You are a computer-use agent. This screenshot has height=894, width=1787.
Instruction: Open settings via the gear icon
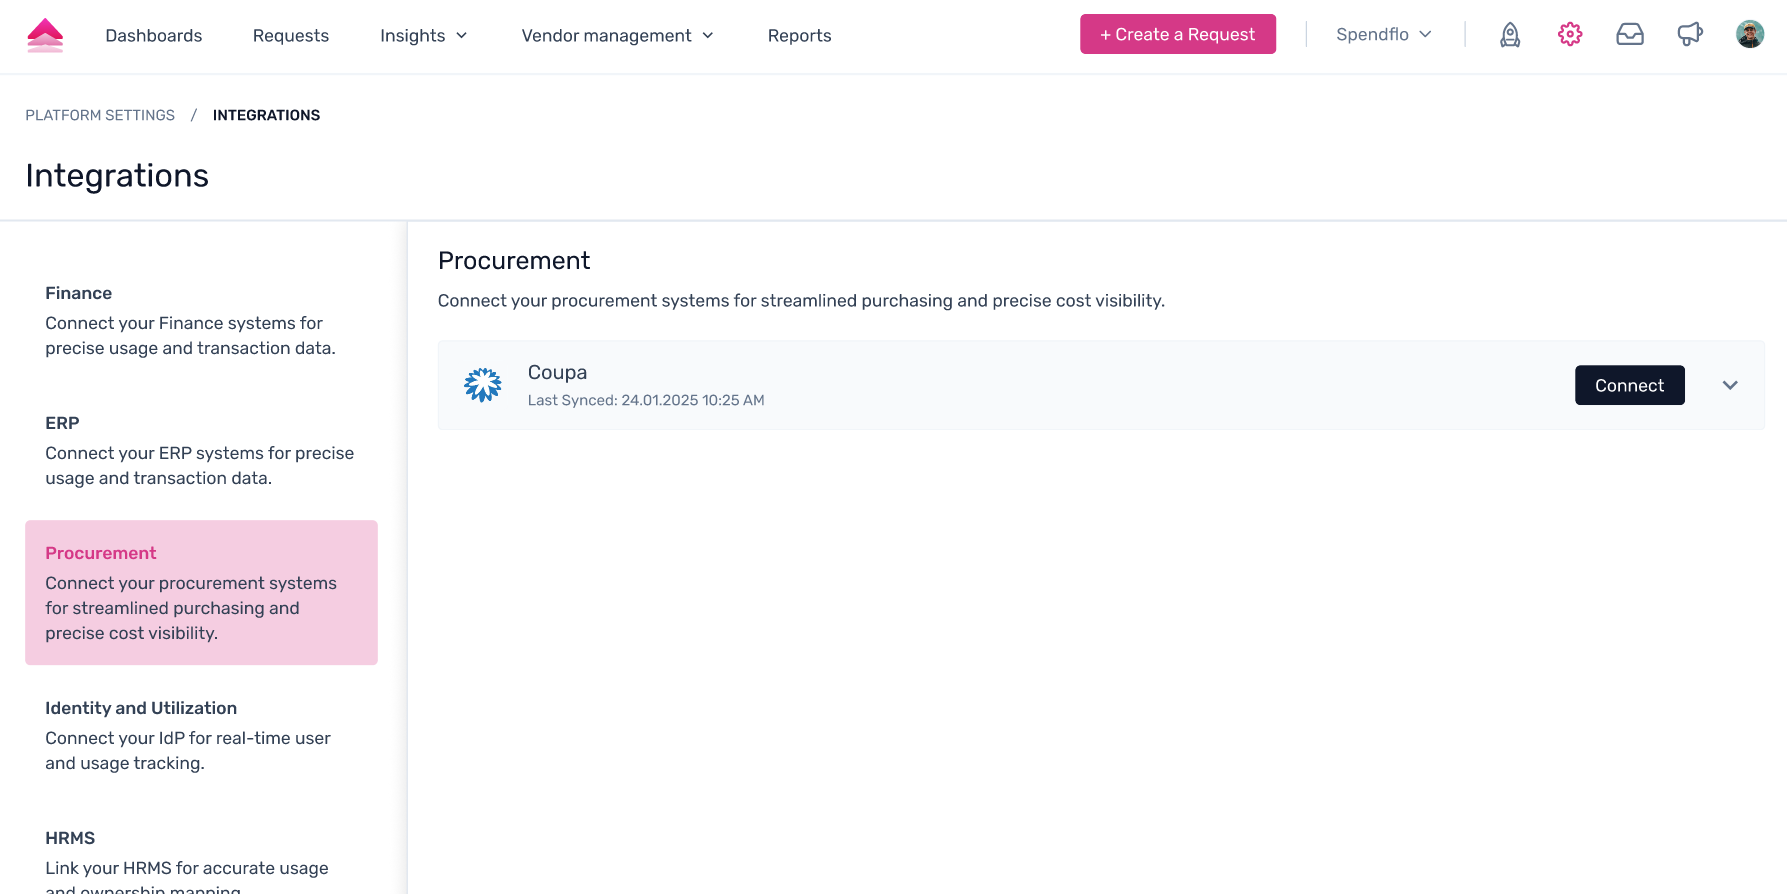point(1570,35)
